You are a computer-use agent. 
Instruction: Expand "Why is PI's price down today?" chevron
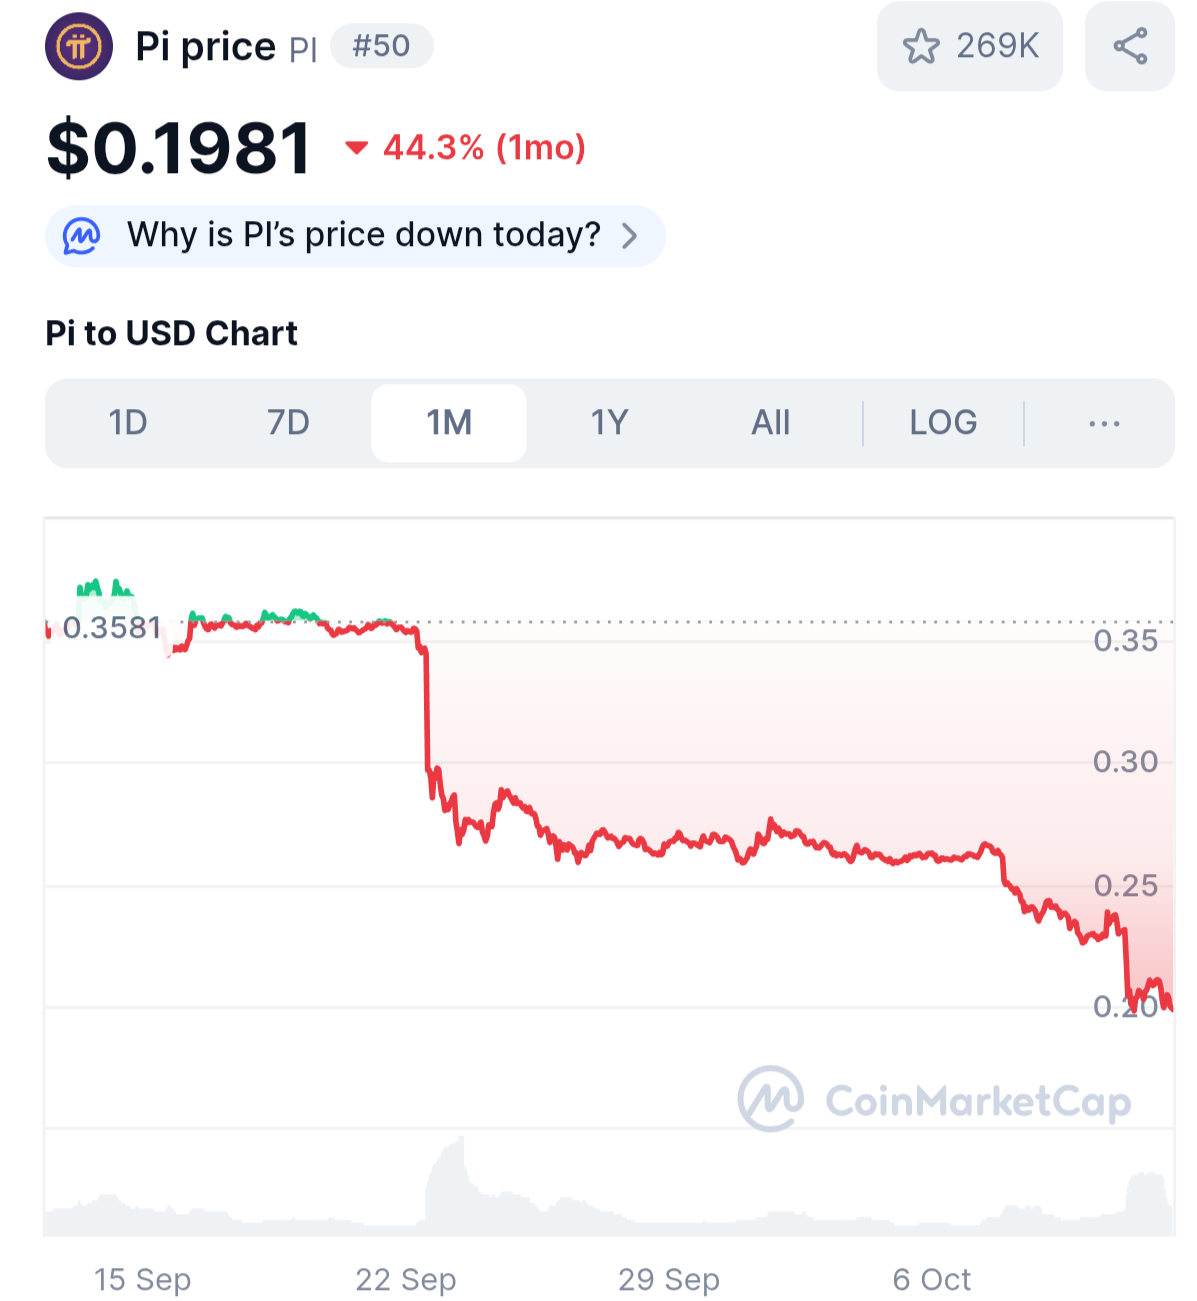tap(630, 236)
